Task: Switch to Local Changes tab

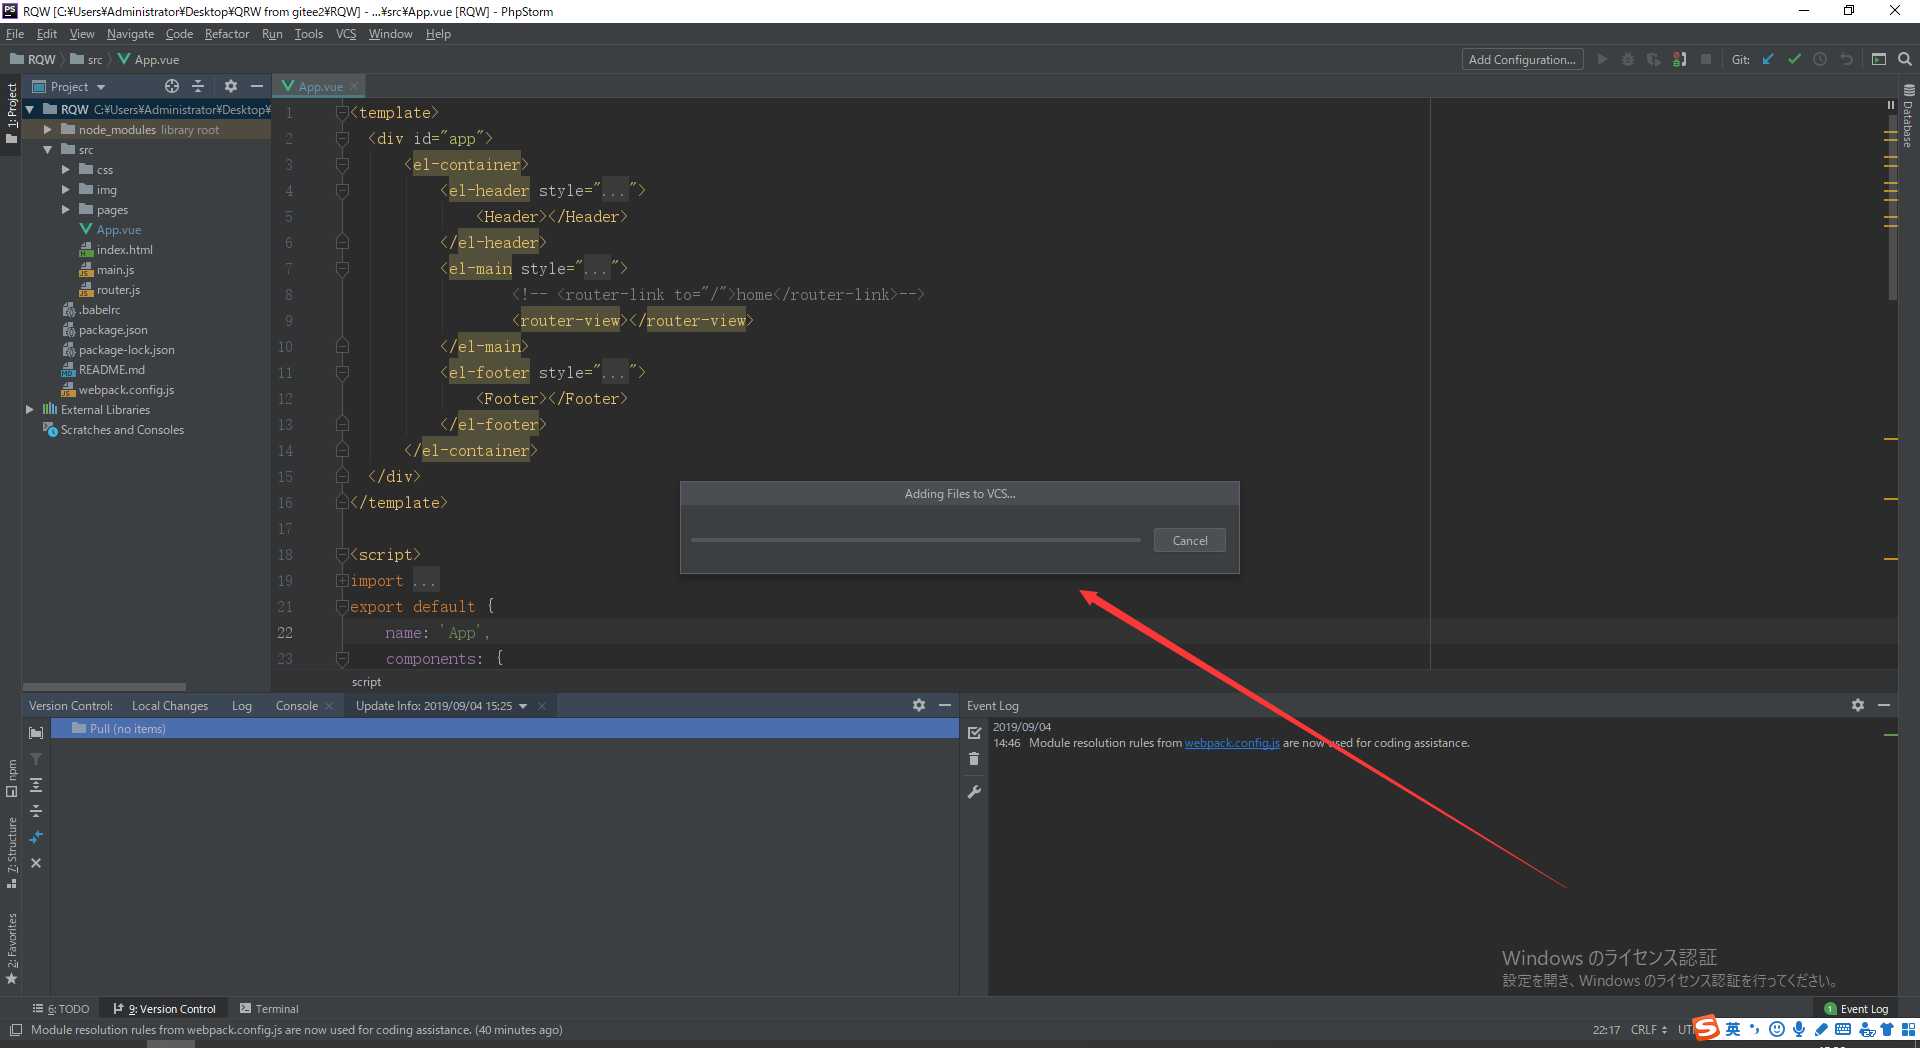Action: [170, 706]
